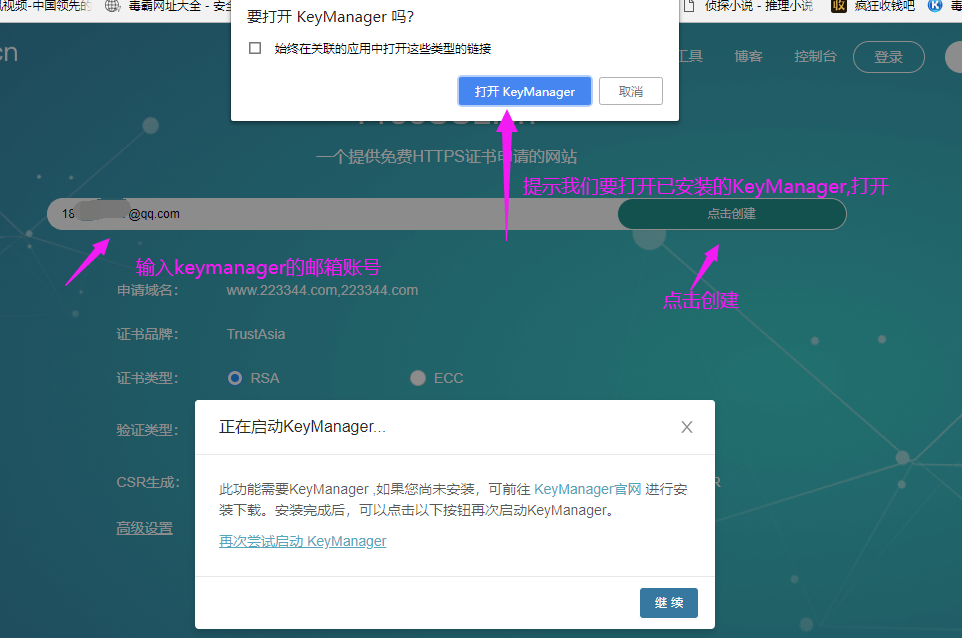Click the TrustAsia brand value
Image resolution: width=962 pixels, height=638 pixels.
pos(256,334)
